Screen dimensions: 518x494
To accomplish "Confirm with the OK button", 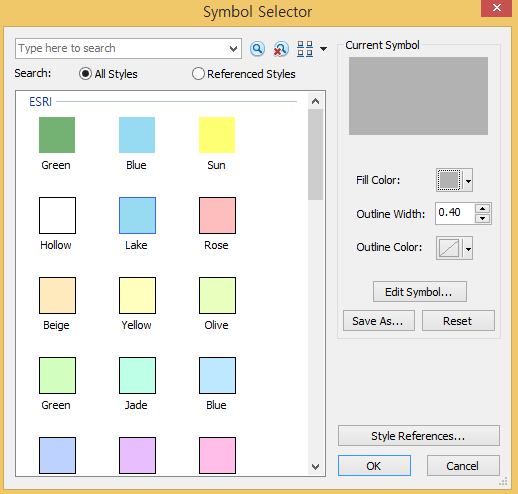I will point(374,466).
